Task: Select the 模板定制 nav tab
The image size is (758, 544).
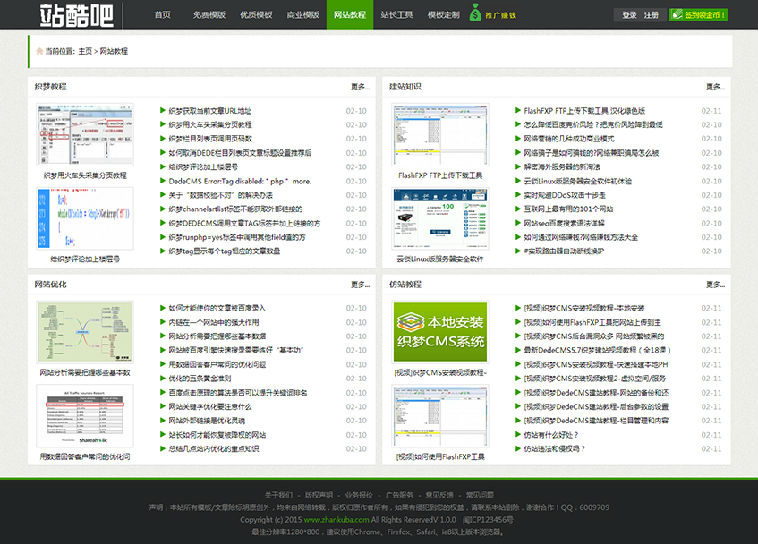Action: (x=443, y=15)
